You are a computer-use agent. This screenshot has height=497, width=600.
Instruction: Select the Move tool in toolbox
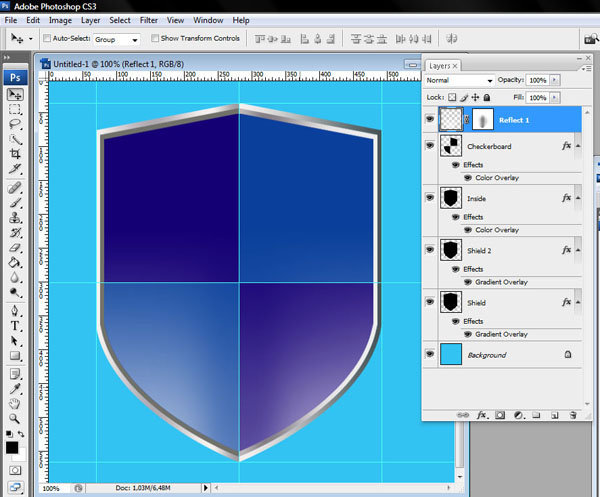pyautogui.click(x=15, y=95)
